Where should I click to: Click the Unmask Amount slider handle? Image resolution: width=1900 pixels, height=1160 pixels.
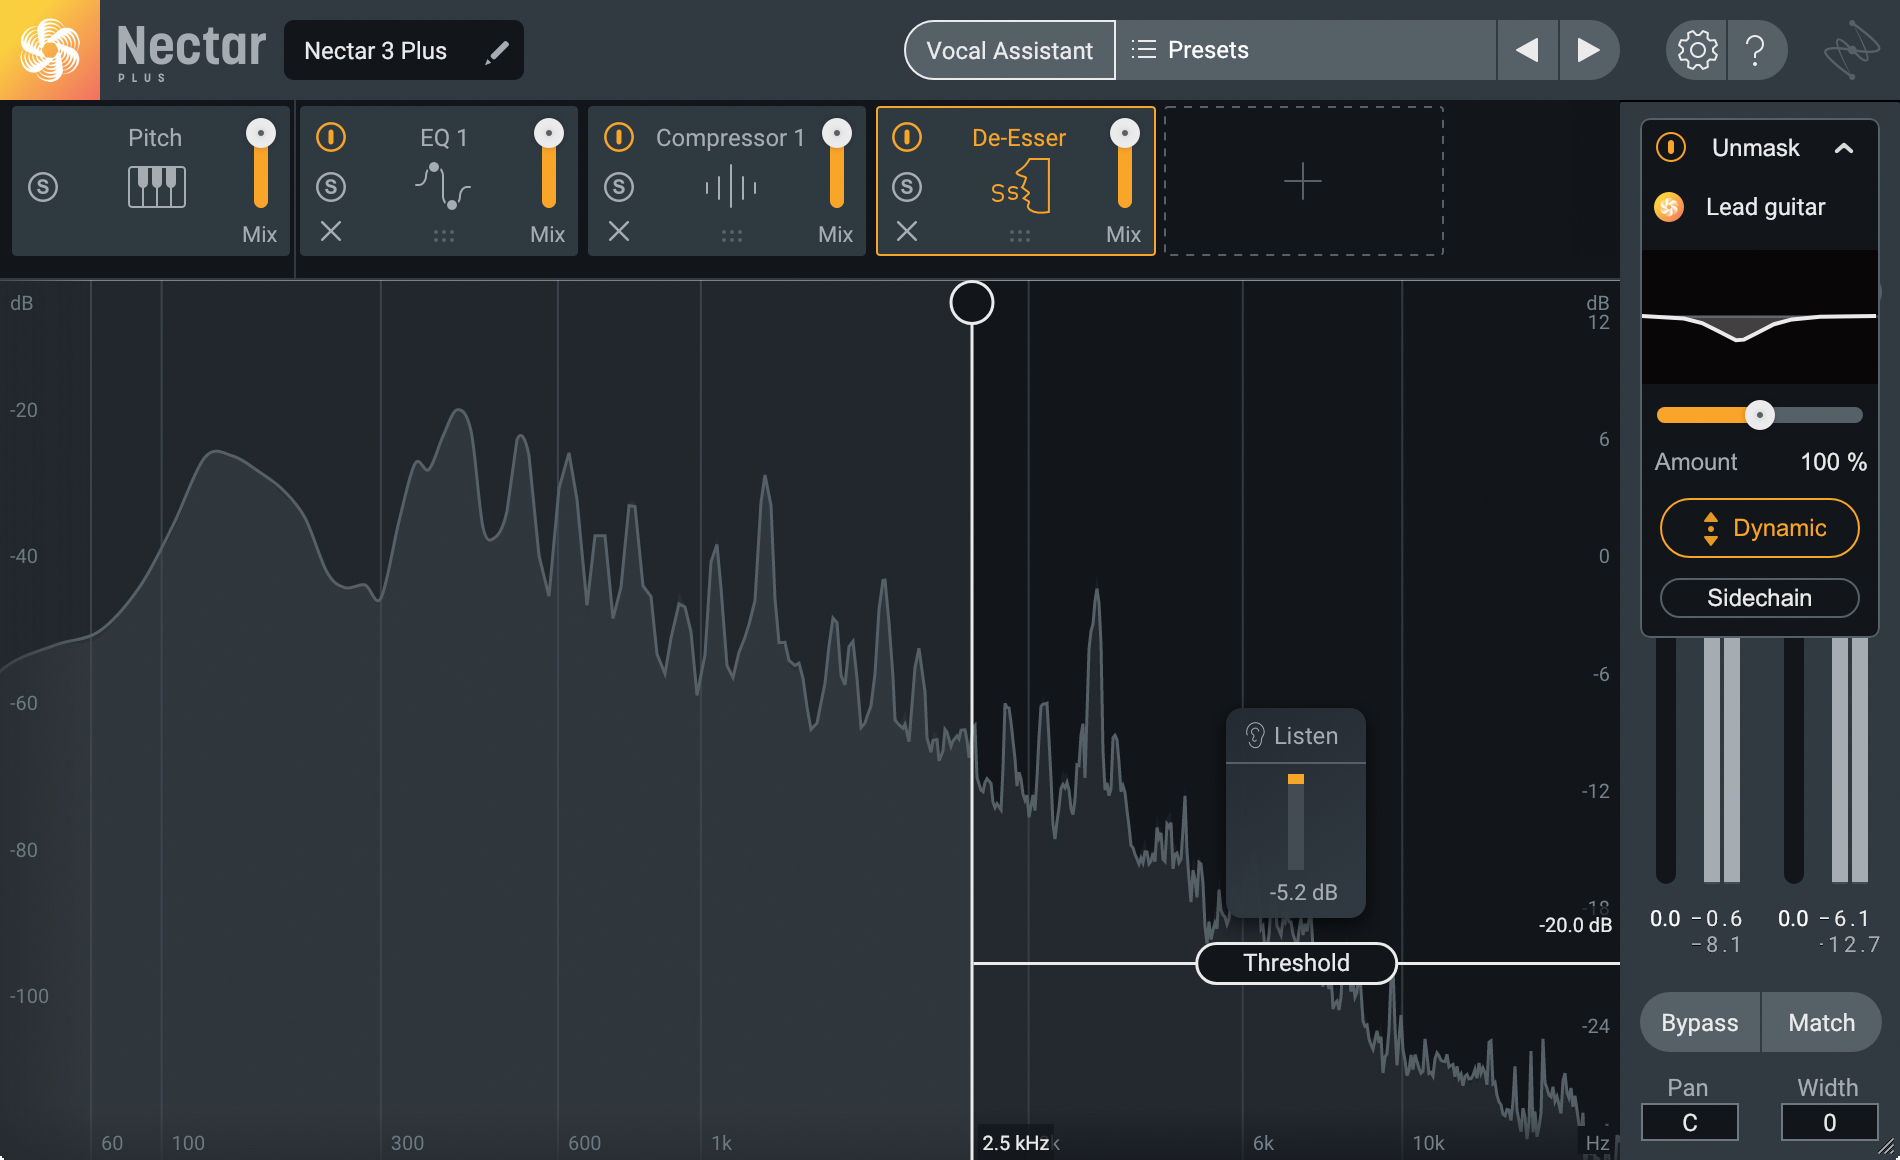coord(1760,415)
